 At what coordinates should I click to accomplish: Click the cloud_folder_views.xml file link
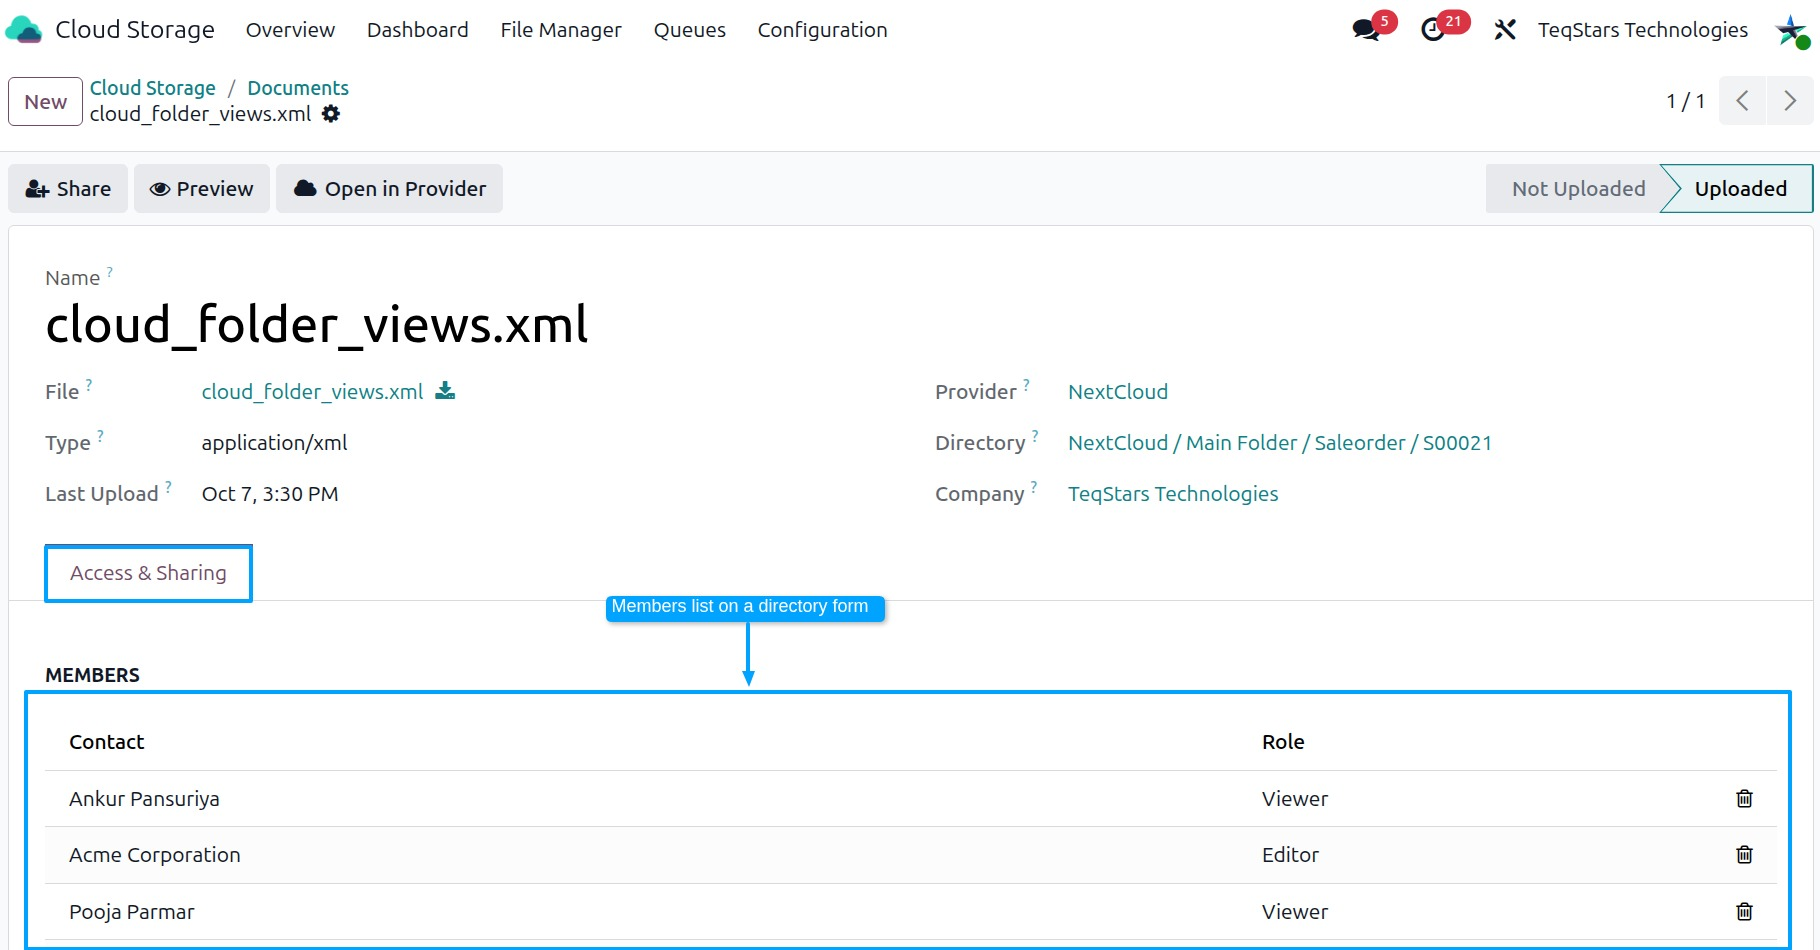pyautogui.click(x=313, y=392)
